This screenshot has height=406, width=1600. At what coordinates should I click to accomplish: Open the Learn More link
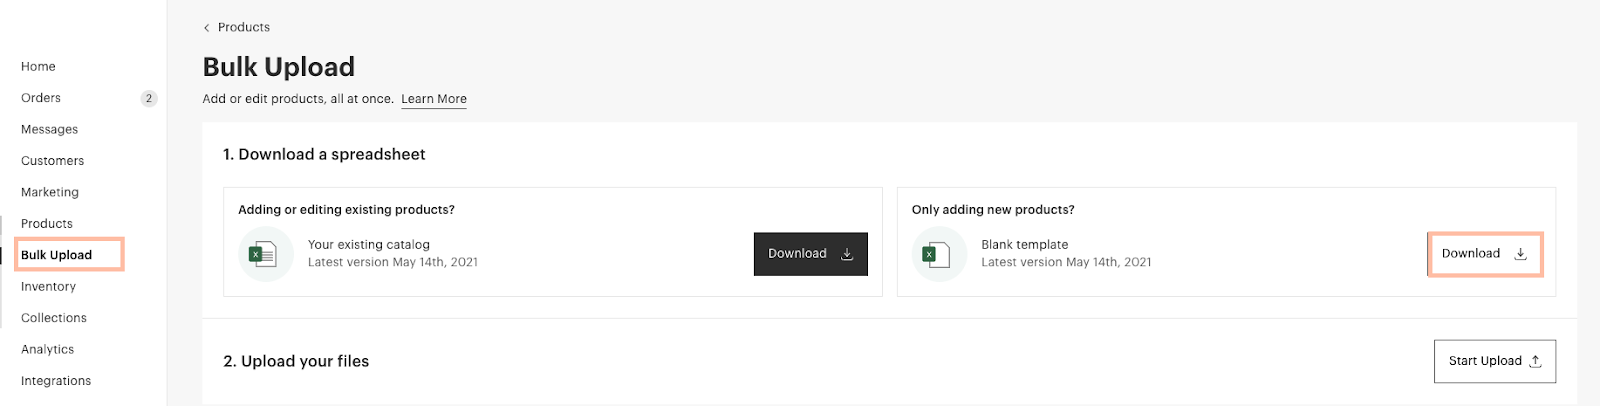[434, 99]
